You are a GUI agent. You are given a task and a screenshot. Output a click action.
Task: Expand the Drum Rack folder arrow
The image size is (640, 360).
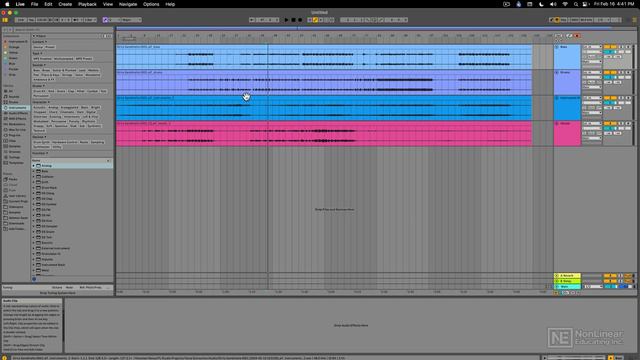[x=34, y=188]
